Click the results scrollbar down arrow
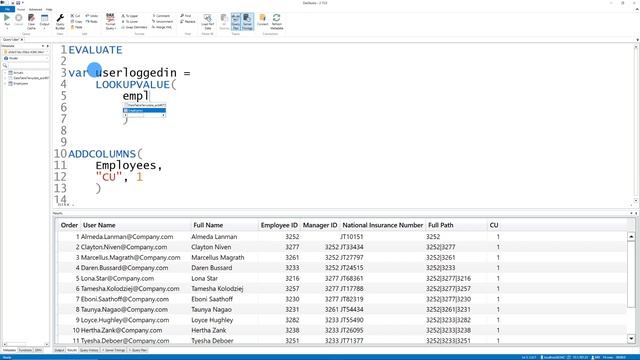640x360 pixels. coord(631,339)
